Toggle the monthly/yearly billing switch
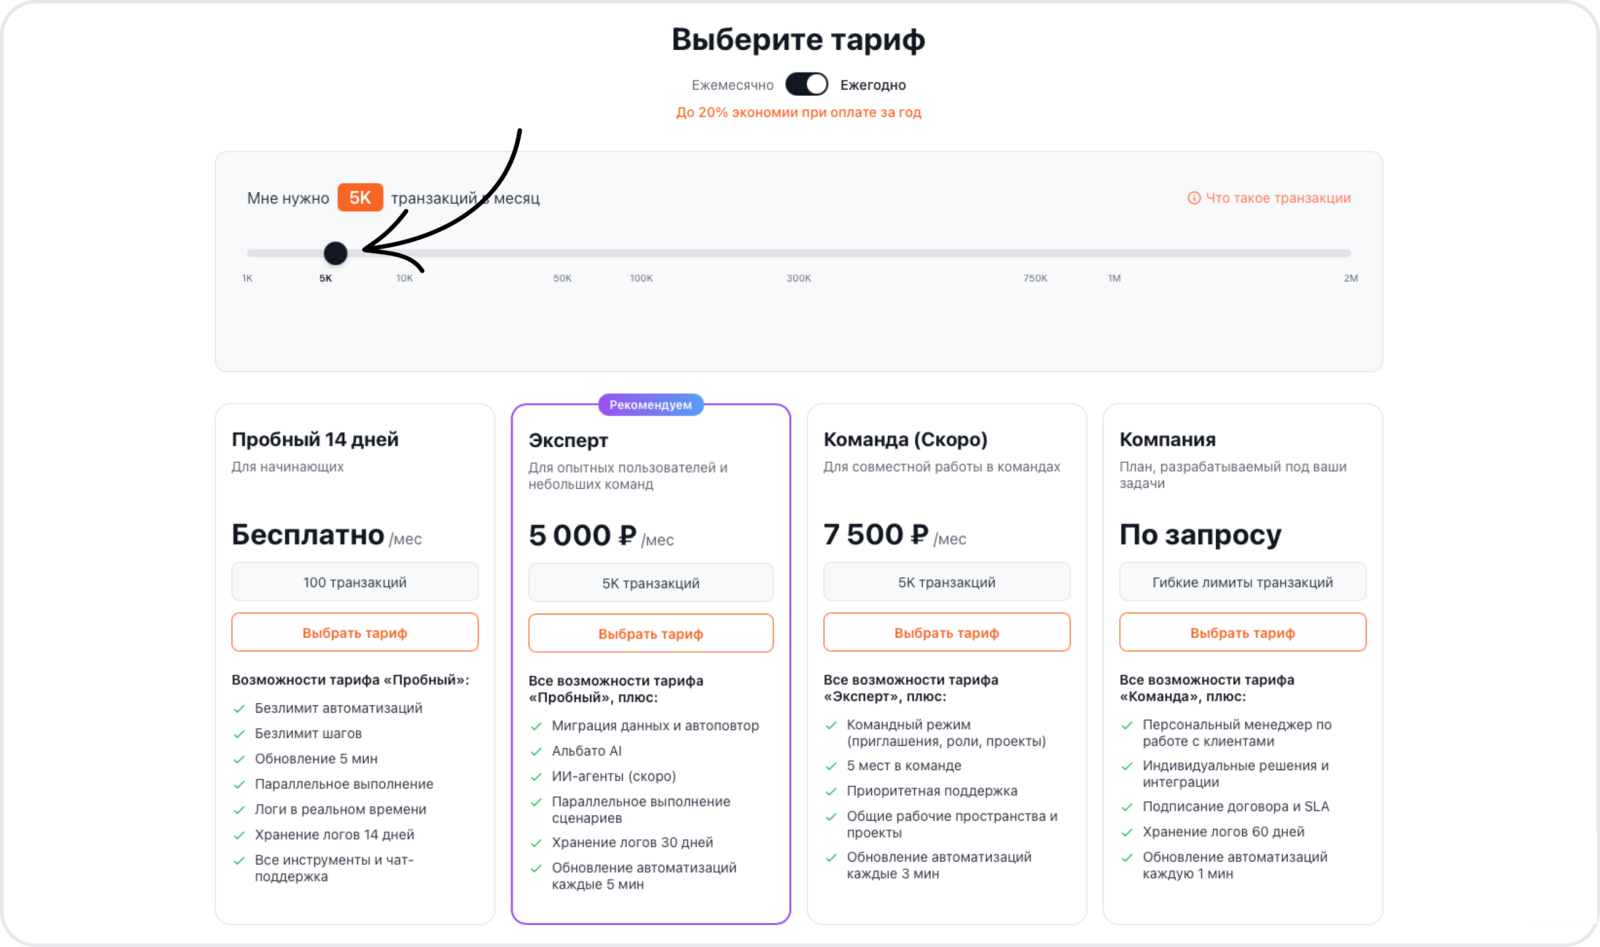 pyautogui.click(x=806, y=84)
